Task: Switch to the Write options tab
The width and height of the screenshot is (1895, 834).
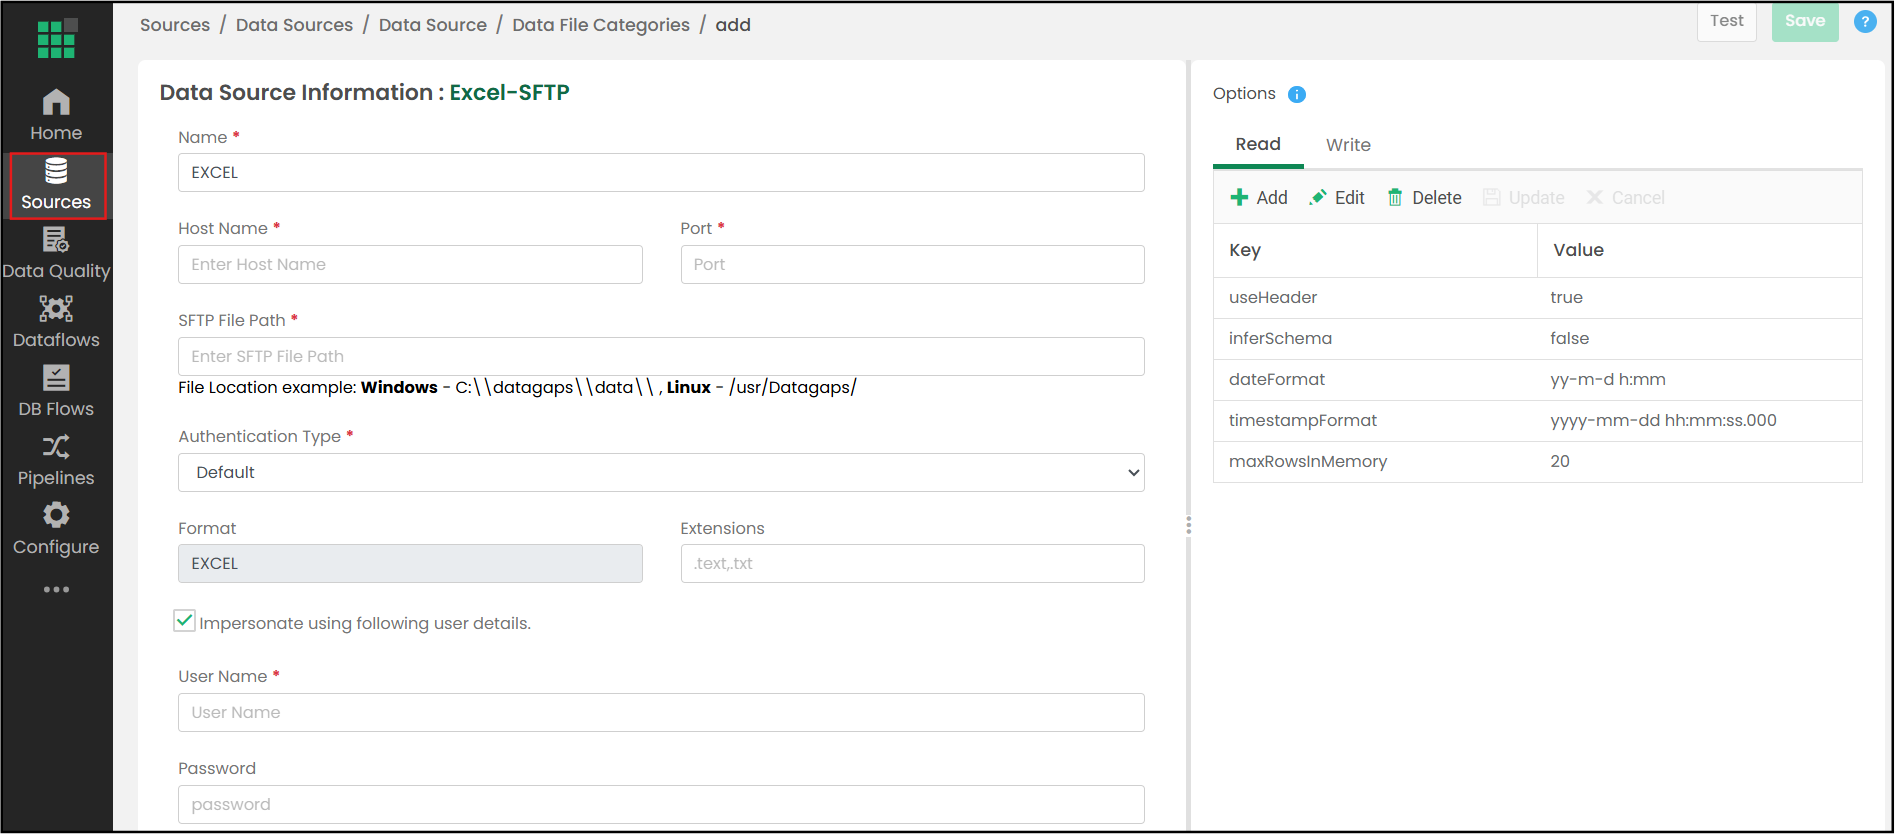Action: (x=1348, y=145)
